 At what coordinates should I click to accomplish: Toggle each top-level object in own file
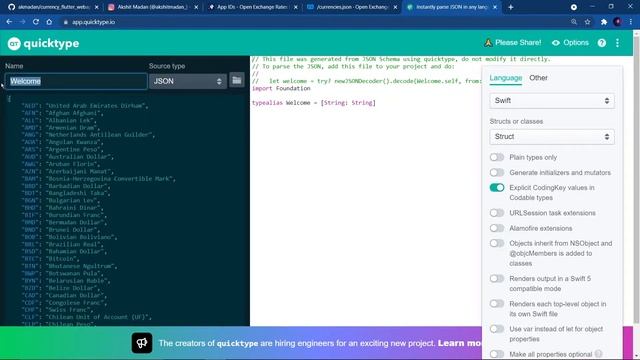point(497,304)
